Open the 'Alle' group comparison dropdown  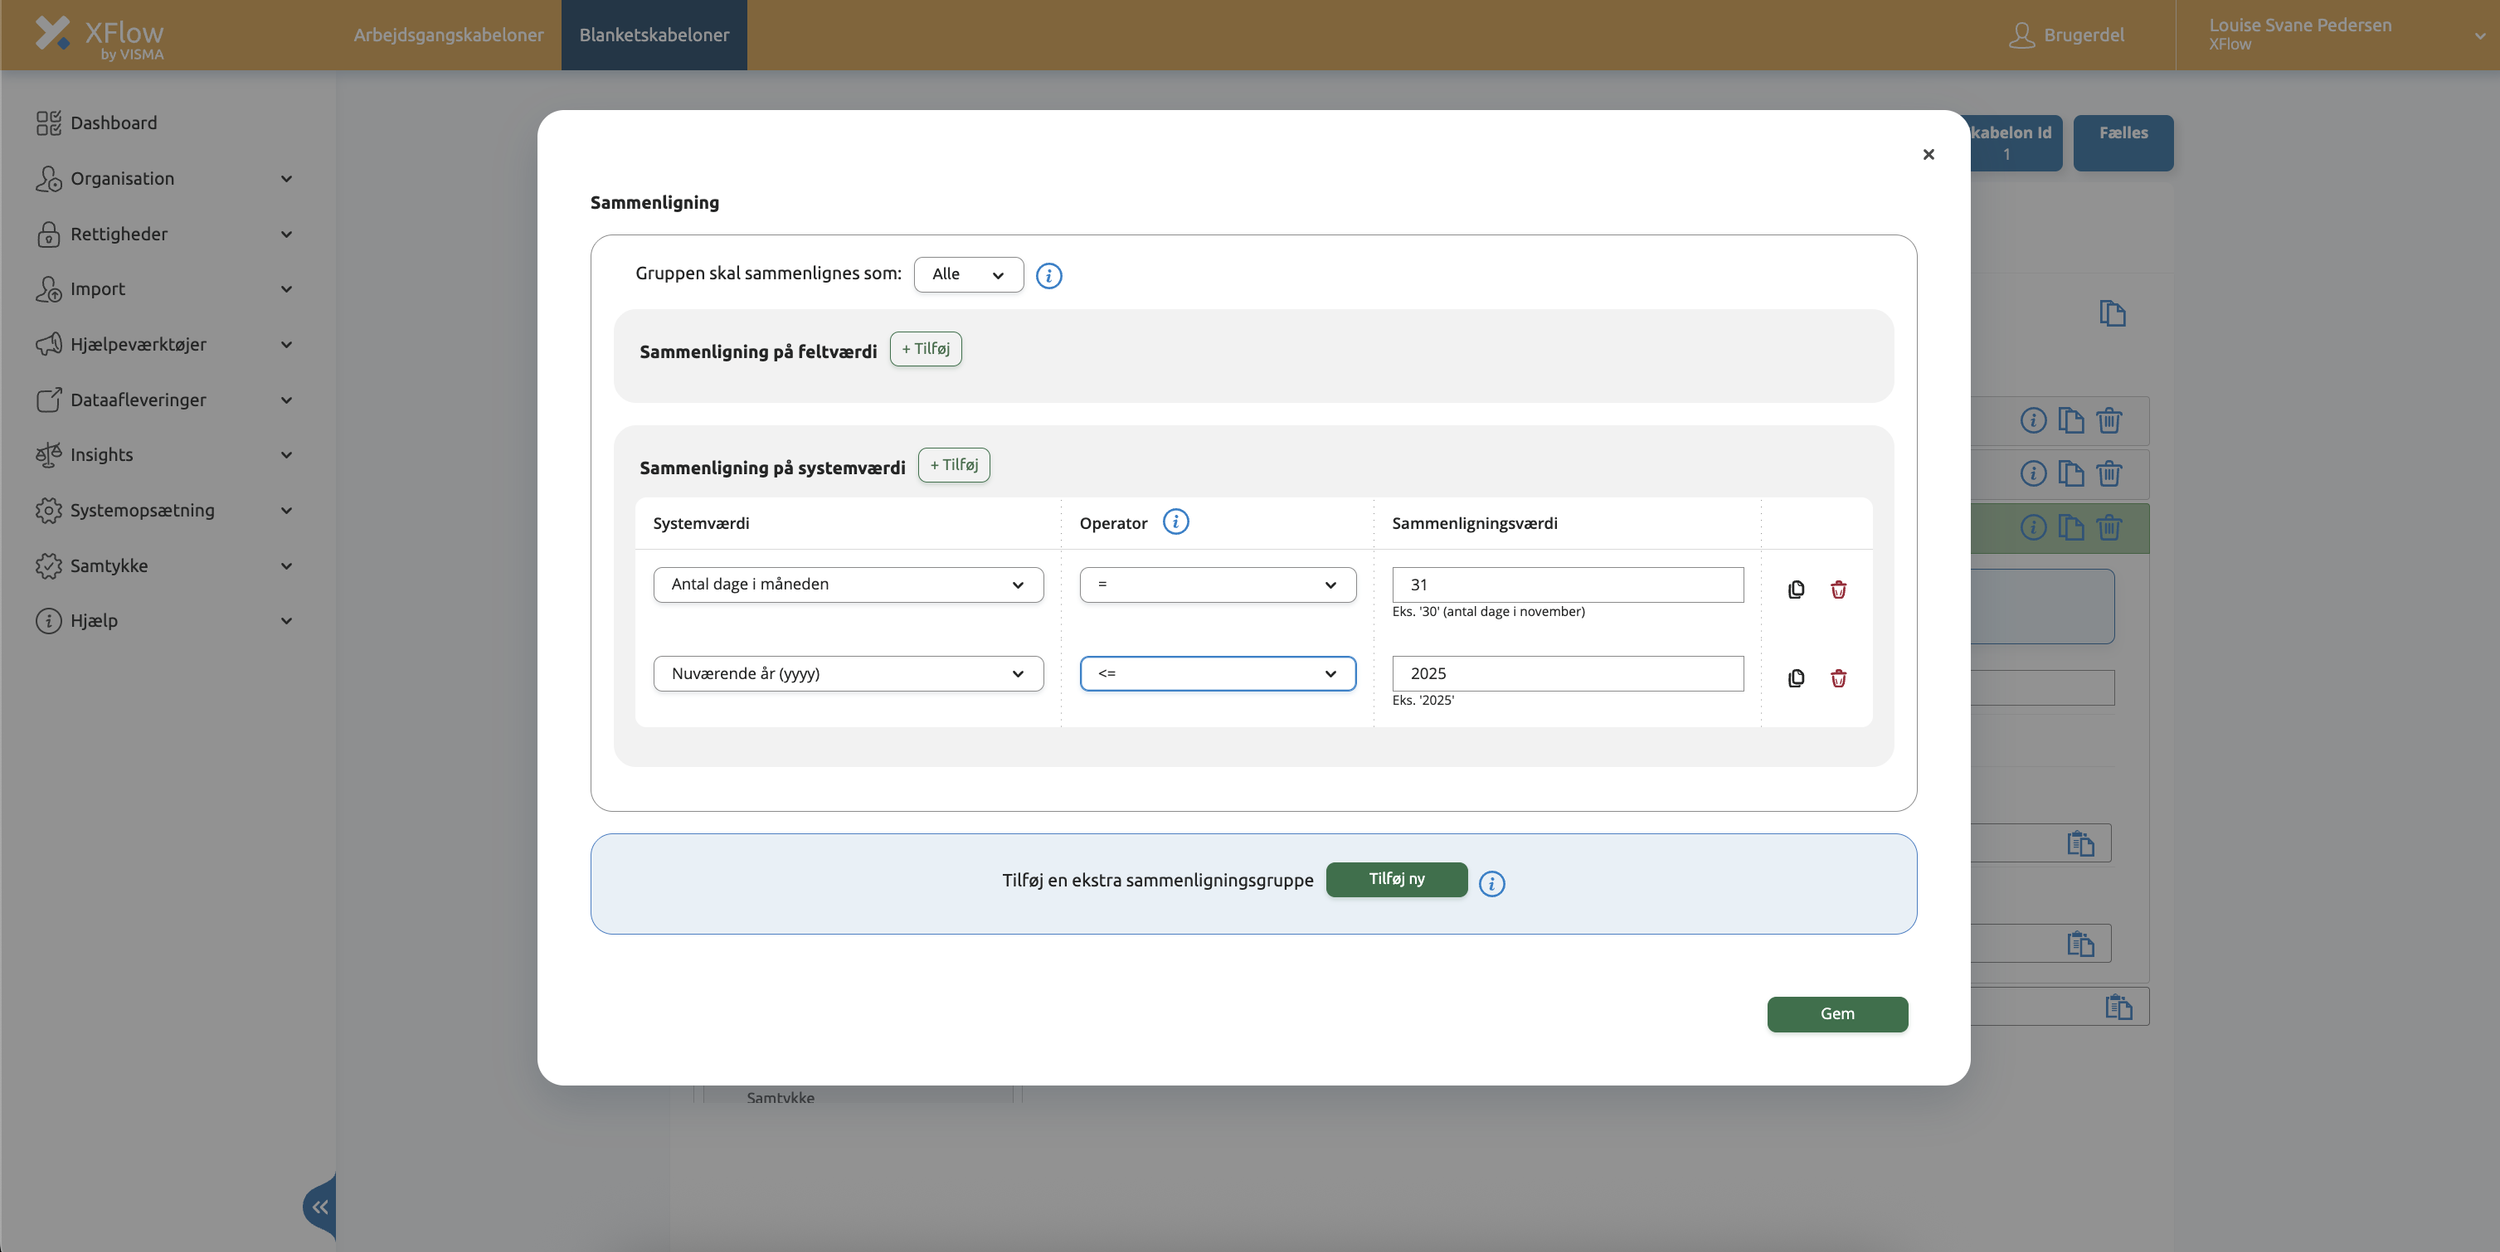click(x=968, y=275)
